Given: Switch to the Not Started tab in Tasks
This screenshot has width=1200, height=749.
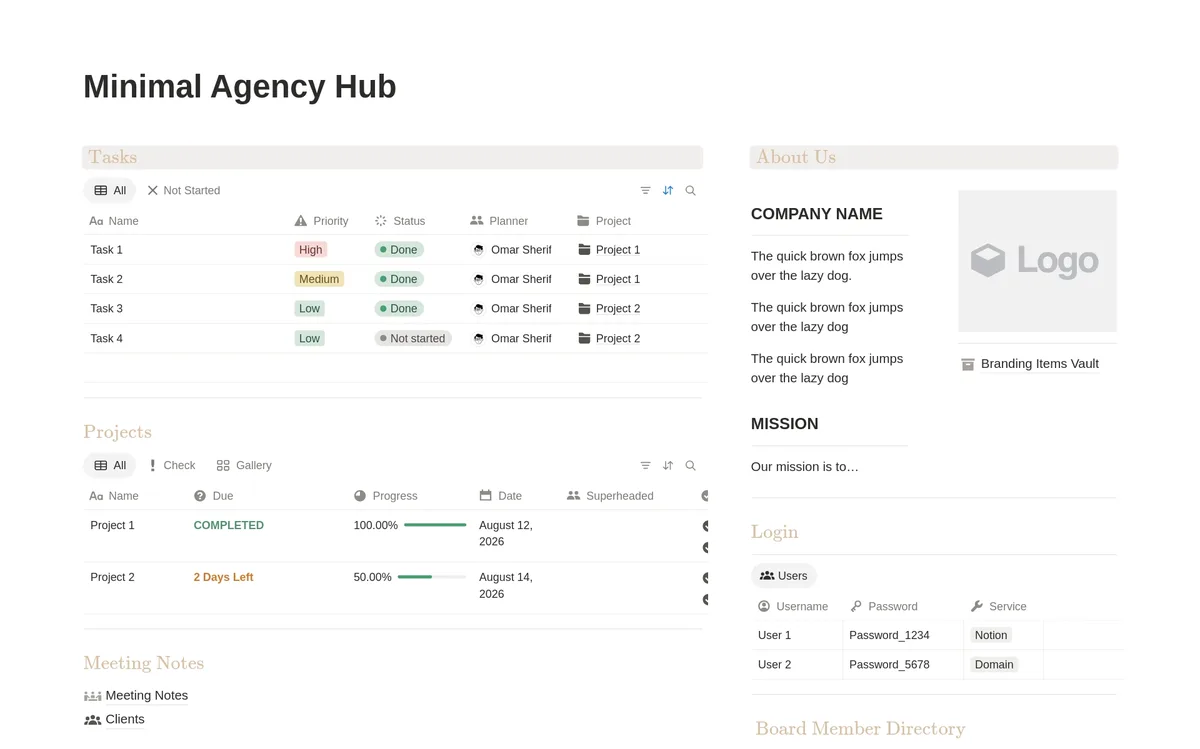Looking at the screenshot, I should (184, 190).
